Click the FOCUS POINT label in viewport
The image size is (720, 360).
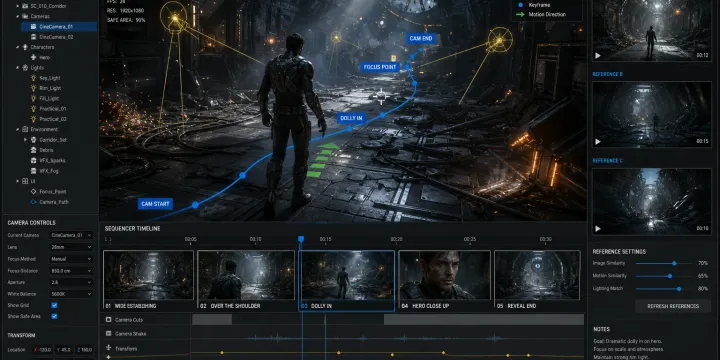coord(380,67)
